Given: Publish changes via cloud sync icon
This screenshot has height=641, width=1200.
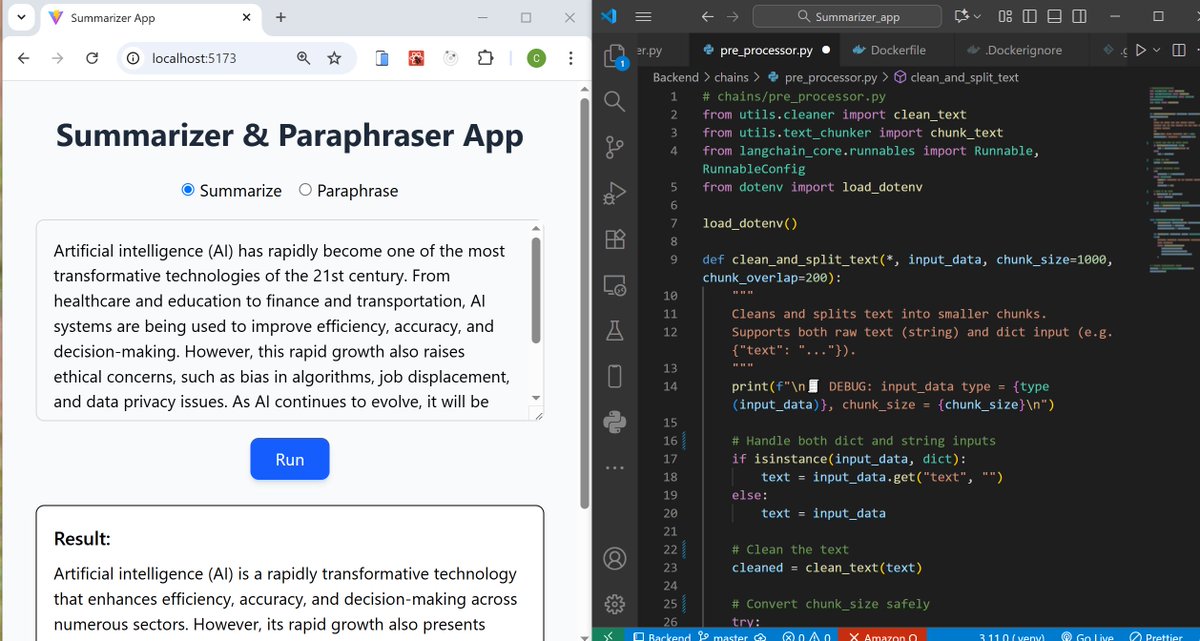Looking at the screenshot, I should click(760, 636).
